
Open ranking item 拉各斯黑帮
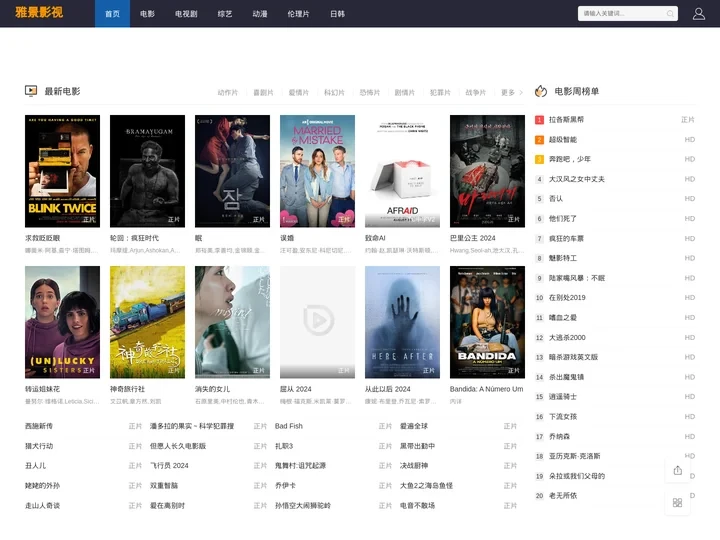(567, 119)
